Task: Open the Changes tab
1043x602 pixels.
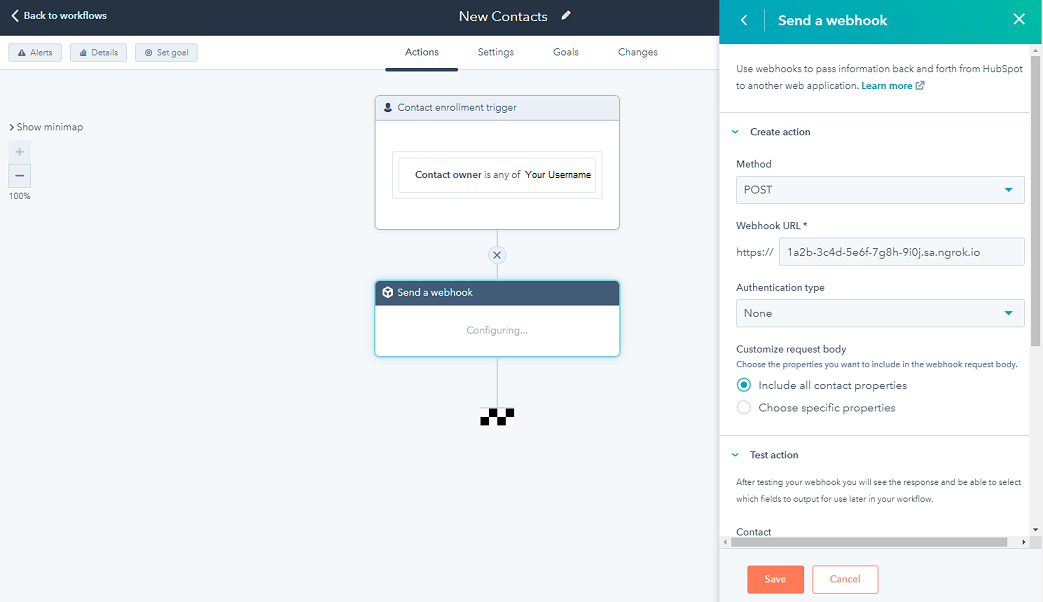Action: (638, 52)
